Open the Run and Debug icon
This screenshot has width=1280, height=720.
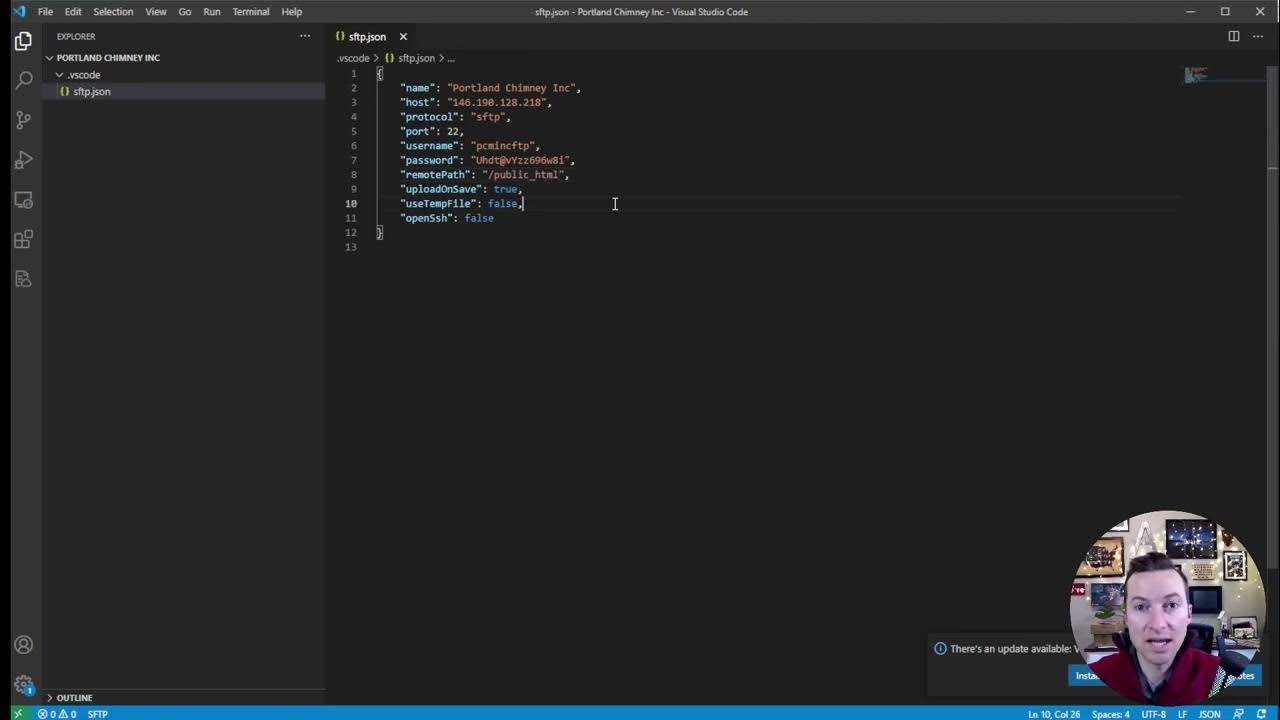23,160
